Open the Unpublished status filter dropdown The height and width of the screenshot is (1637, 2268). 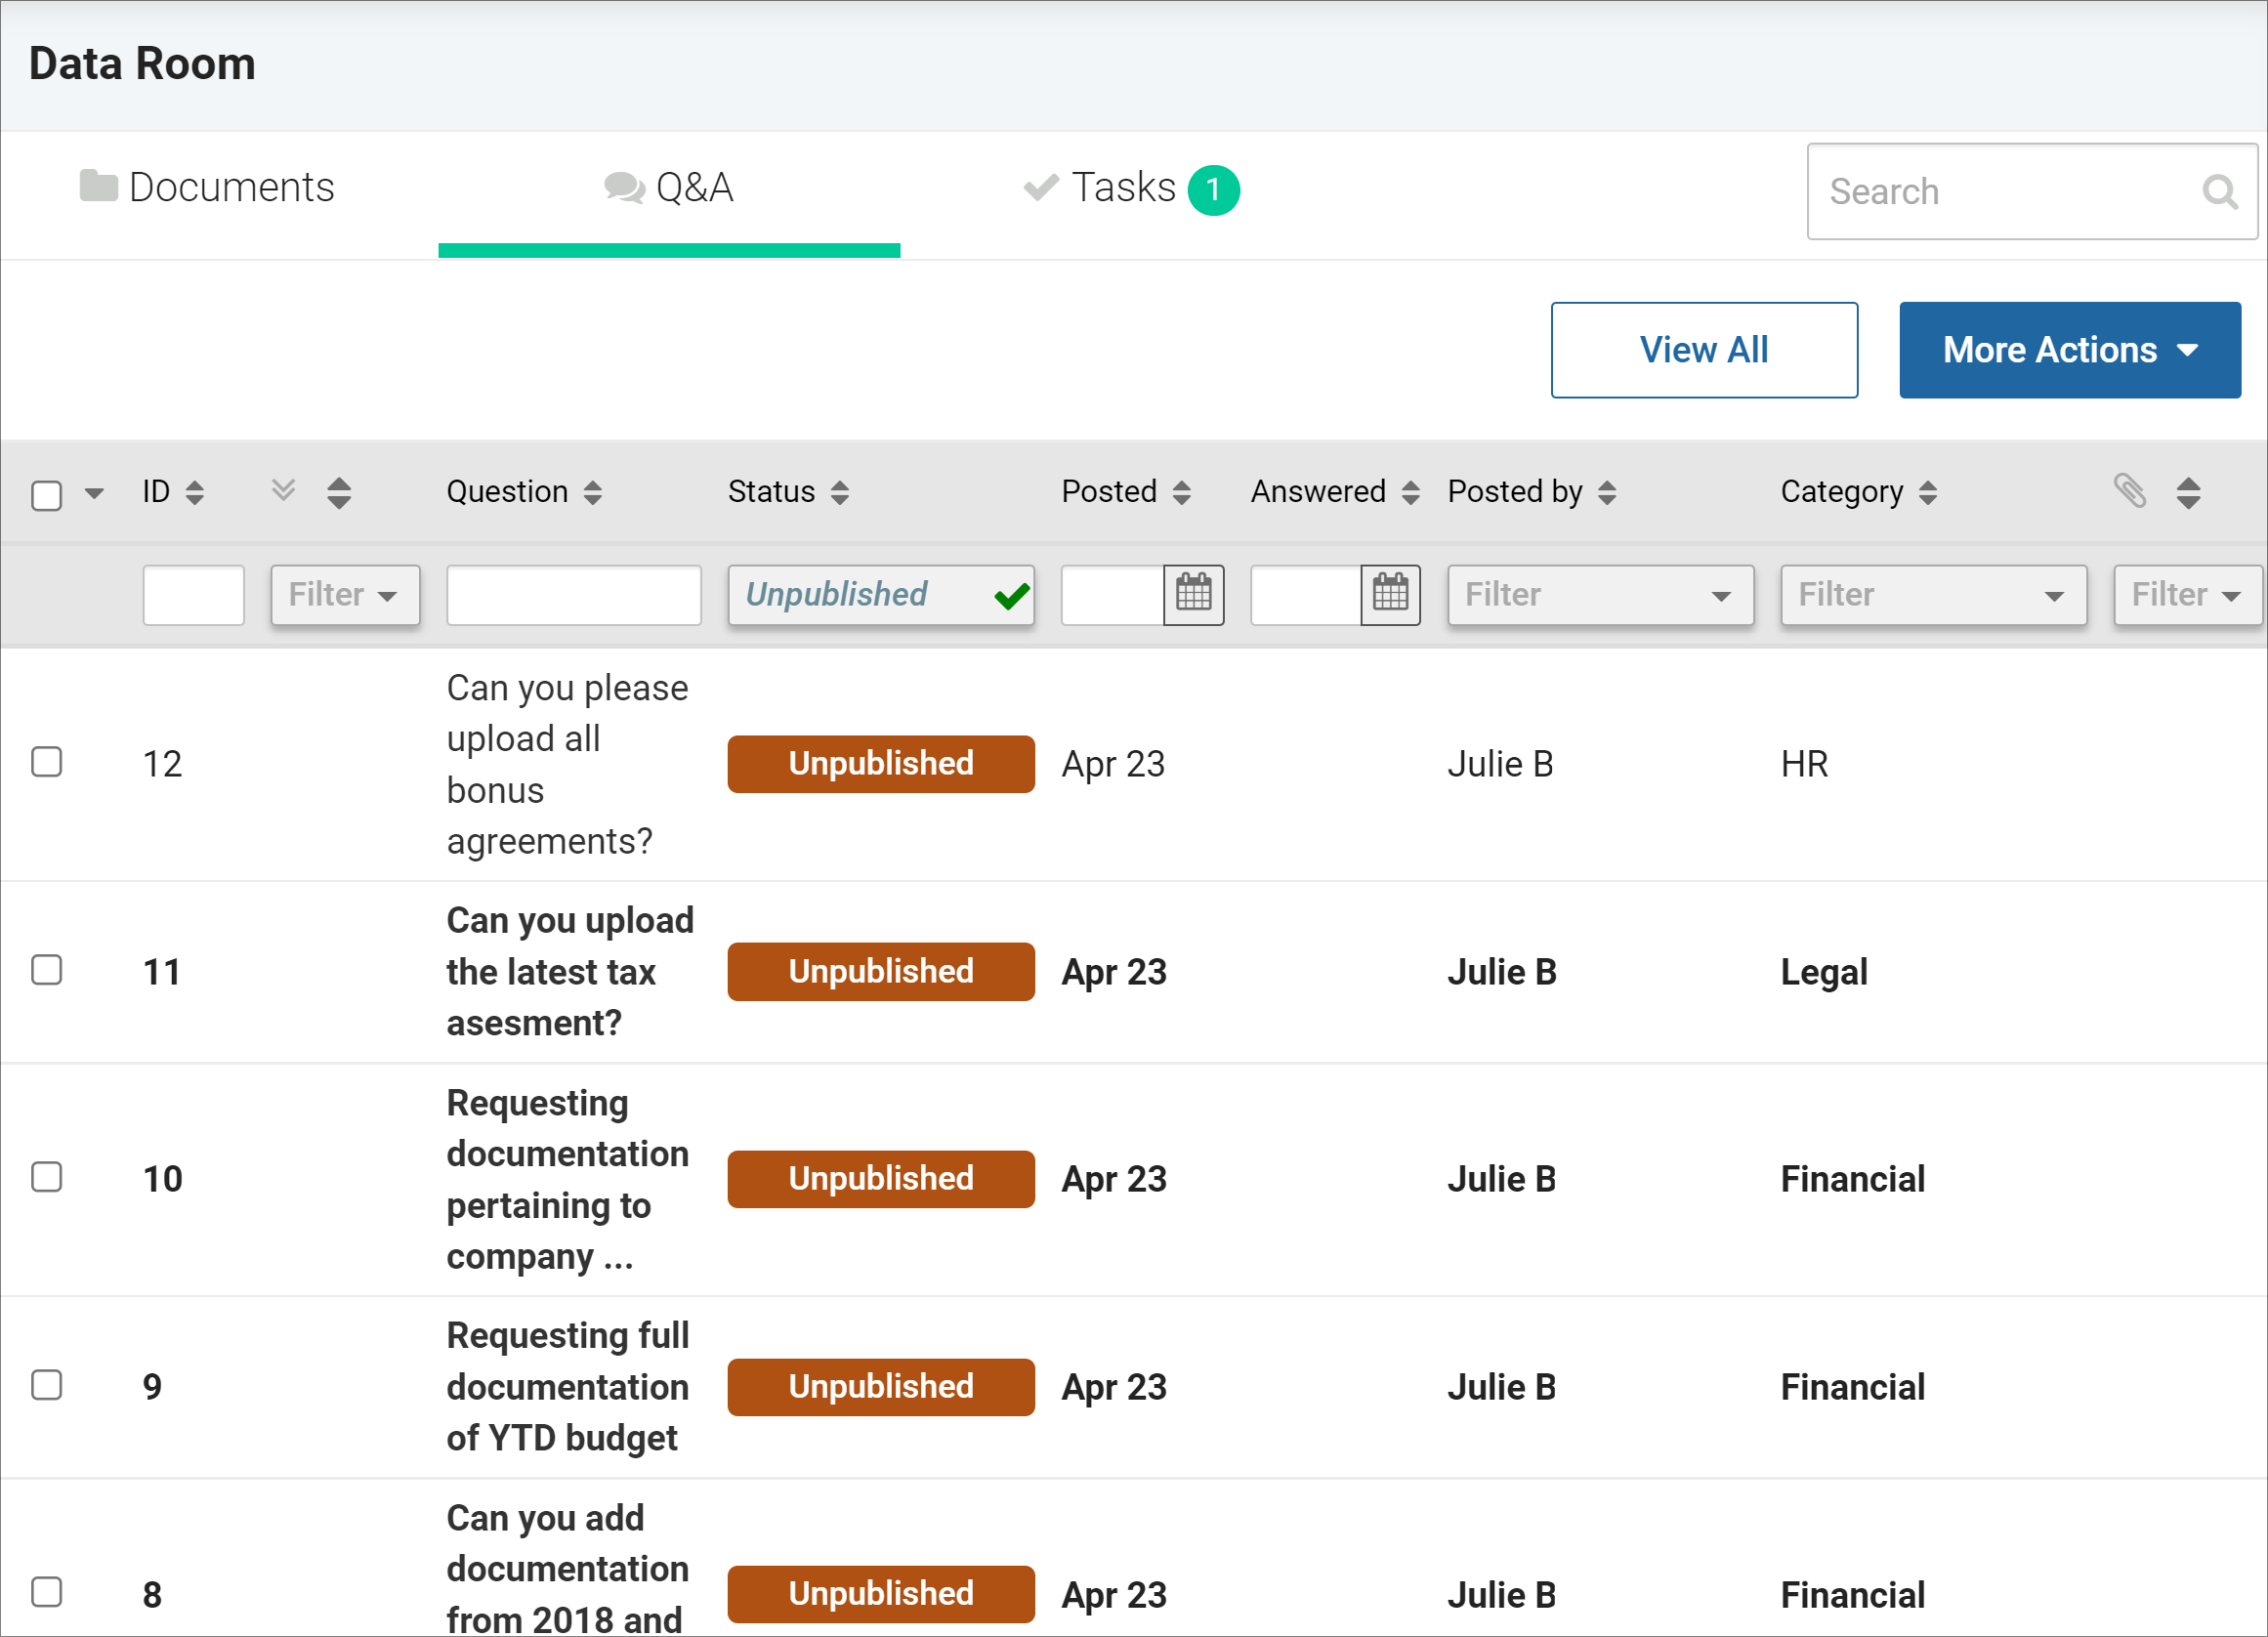pyautogui.click(x=881, y=595)
